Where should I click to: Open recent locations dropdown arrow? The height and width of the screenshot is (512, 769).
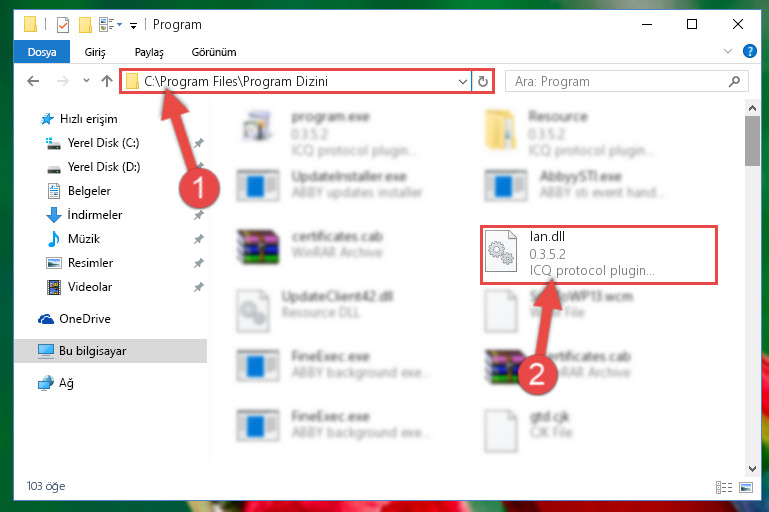(86, 81)
